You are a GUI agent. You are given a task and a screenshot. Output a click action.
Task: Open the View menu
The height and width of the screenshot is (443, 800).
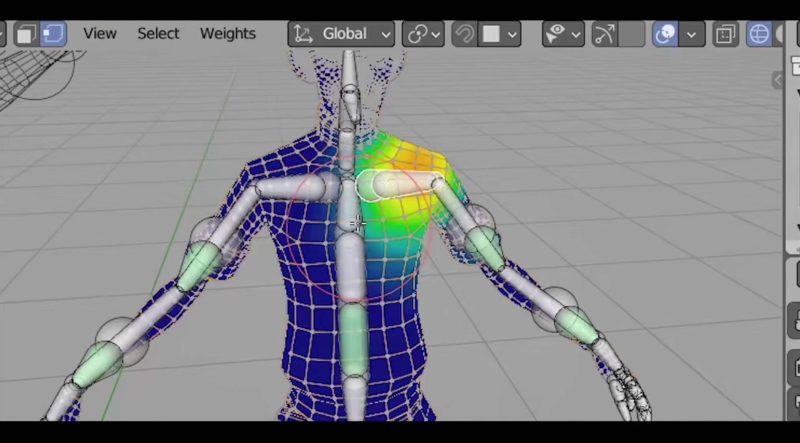100,34
